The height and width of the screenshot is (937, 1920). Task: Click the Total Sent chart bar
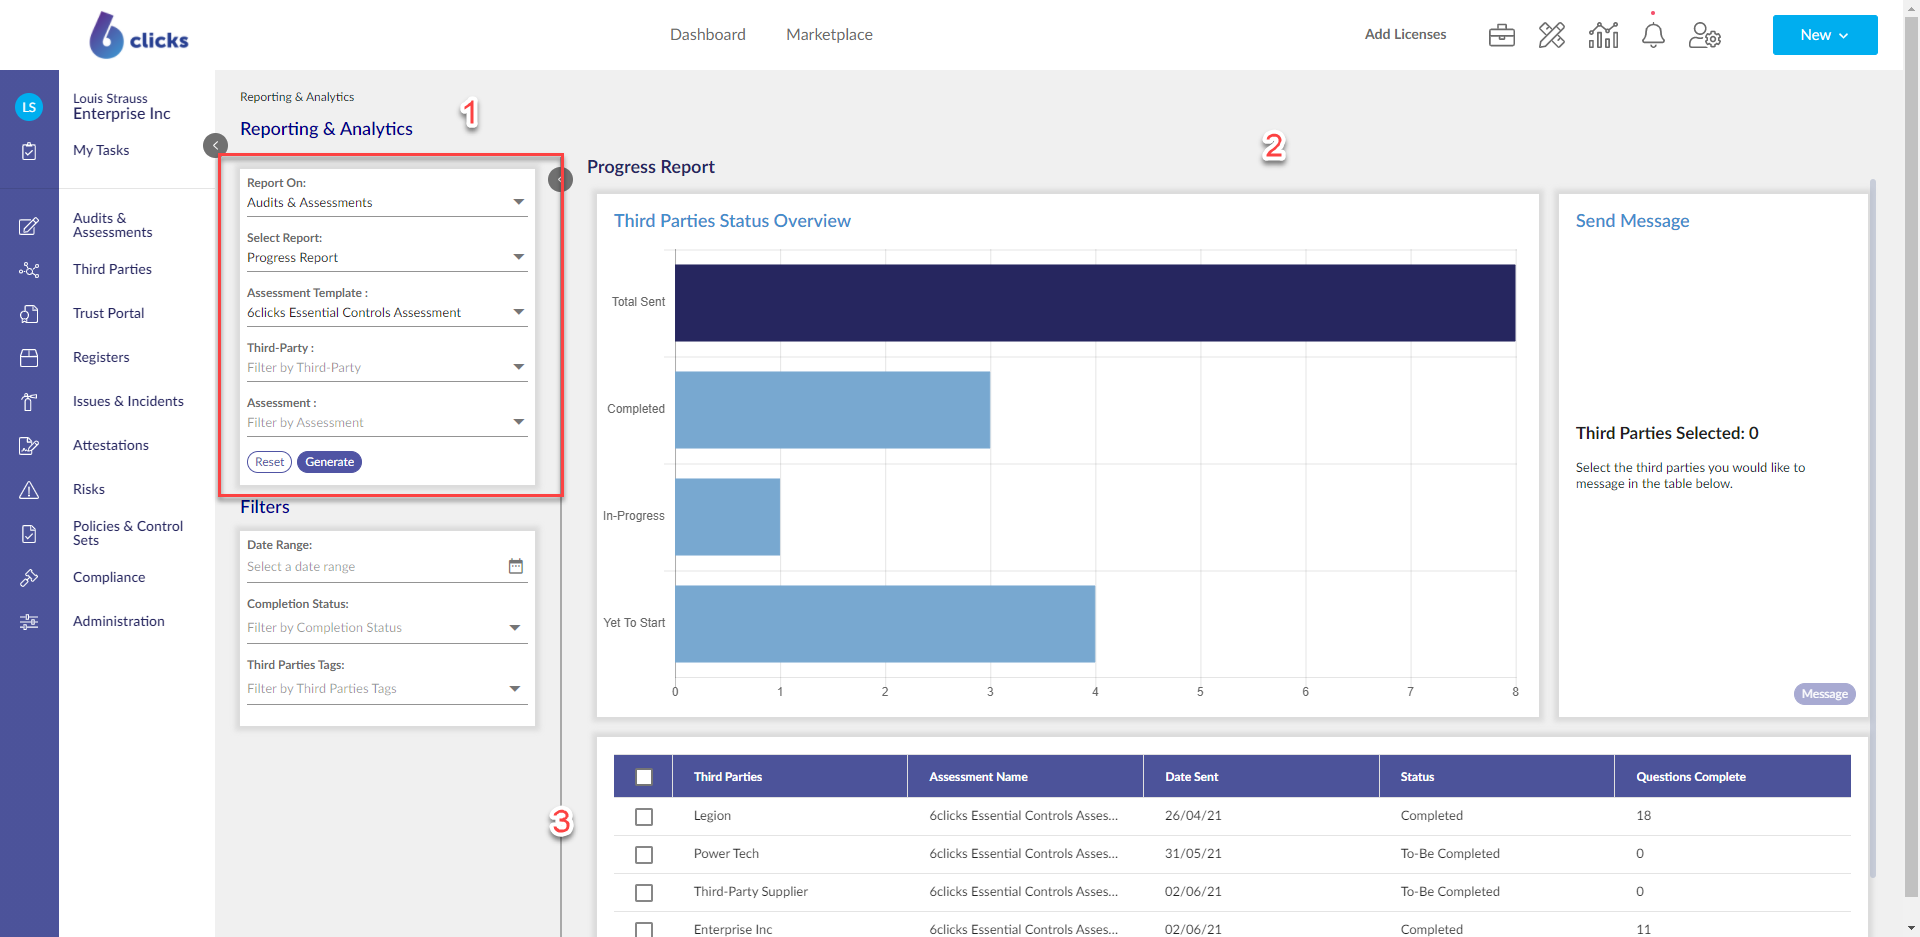[x=1095, y=303]
